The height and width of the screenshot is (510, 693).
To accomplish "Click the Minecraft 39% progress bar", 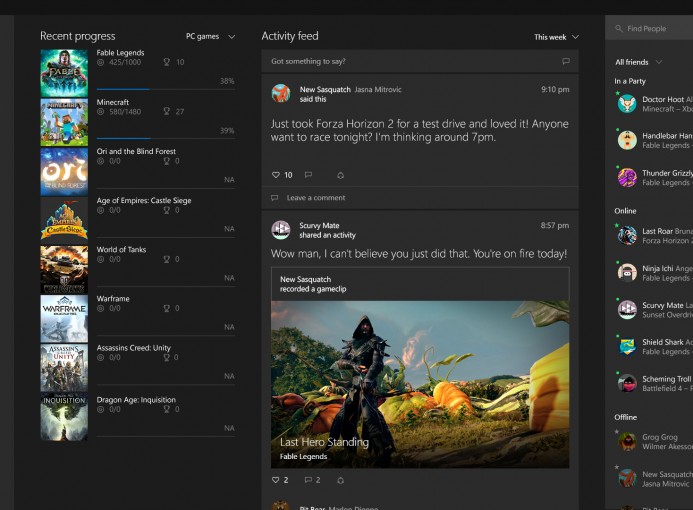I will pyautogui.click(x=166, y=138).
